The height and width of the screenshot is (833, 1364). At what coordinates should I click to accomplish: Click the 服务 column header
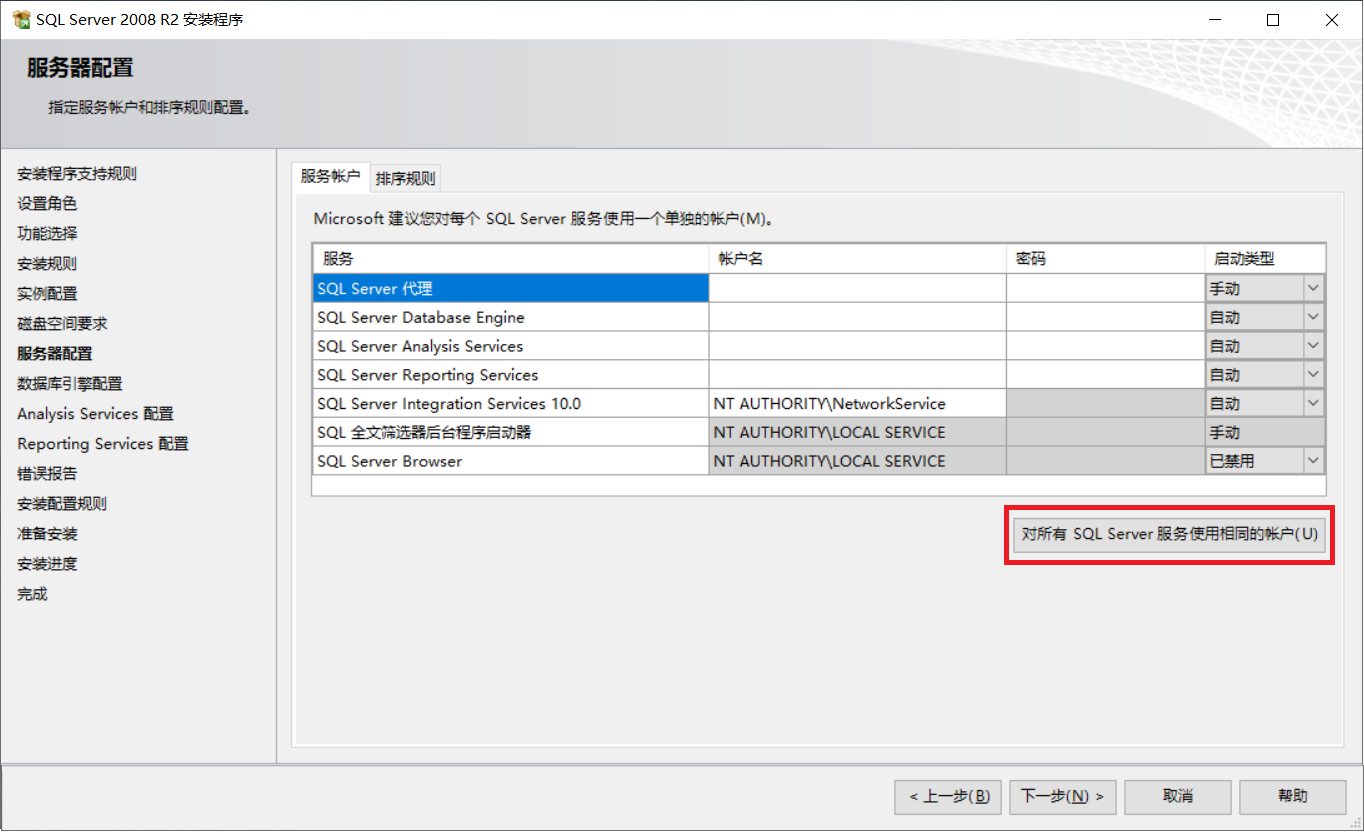[x=511, y=258]
